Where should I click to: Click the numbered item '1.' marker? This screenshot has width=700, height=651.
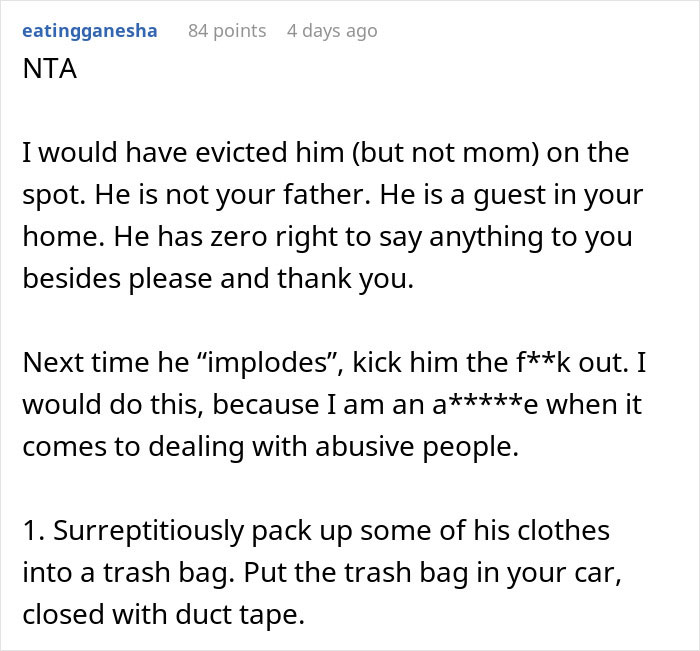point(34,532)
